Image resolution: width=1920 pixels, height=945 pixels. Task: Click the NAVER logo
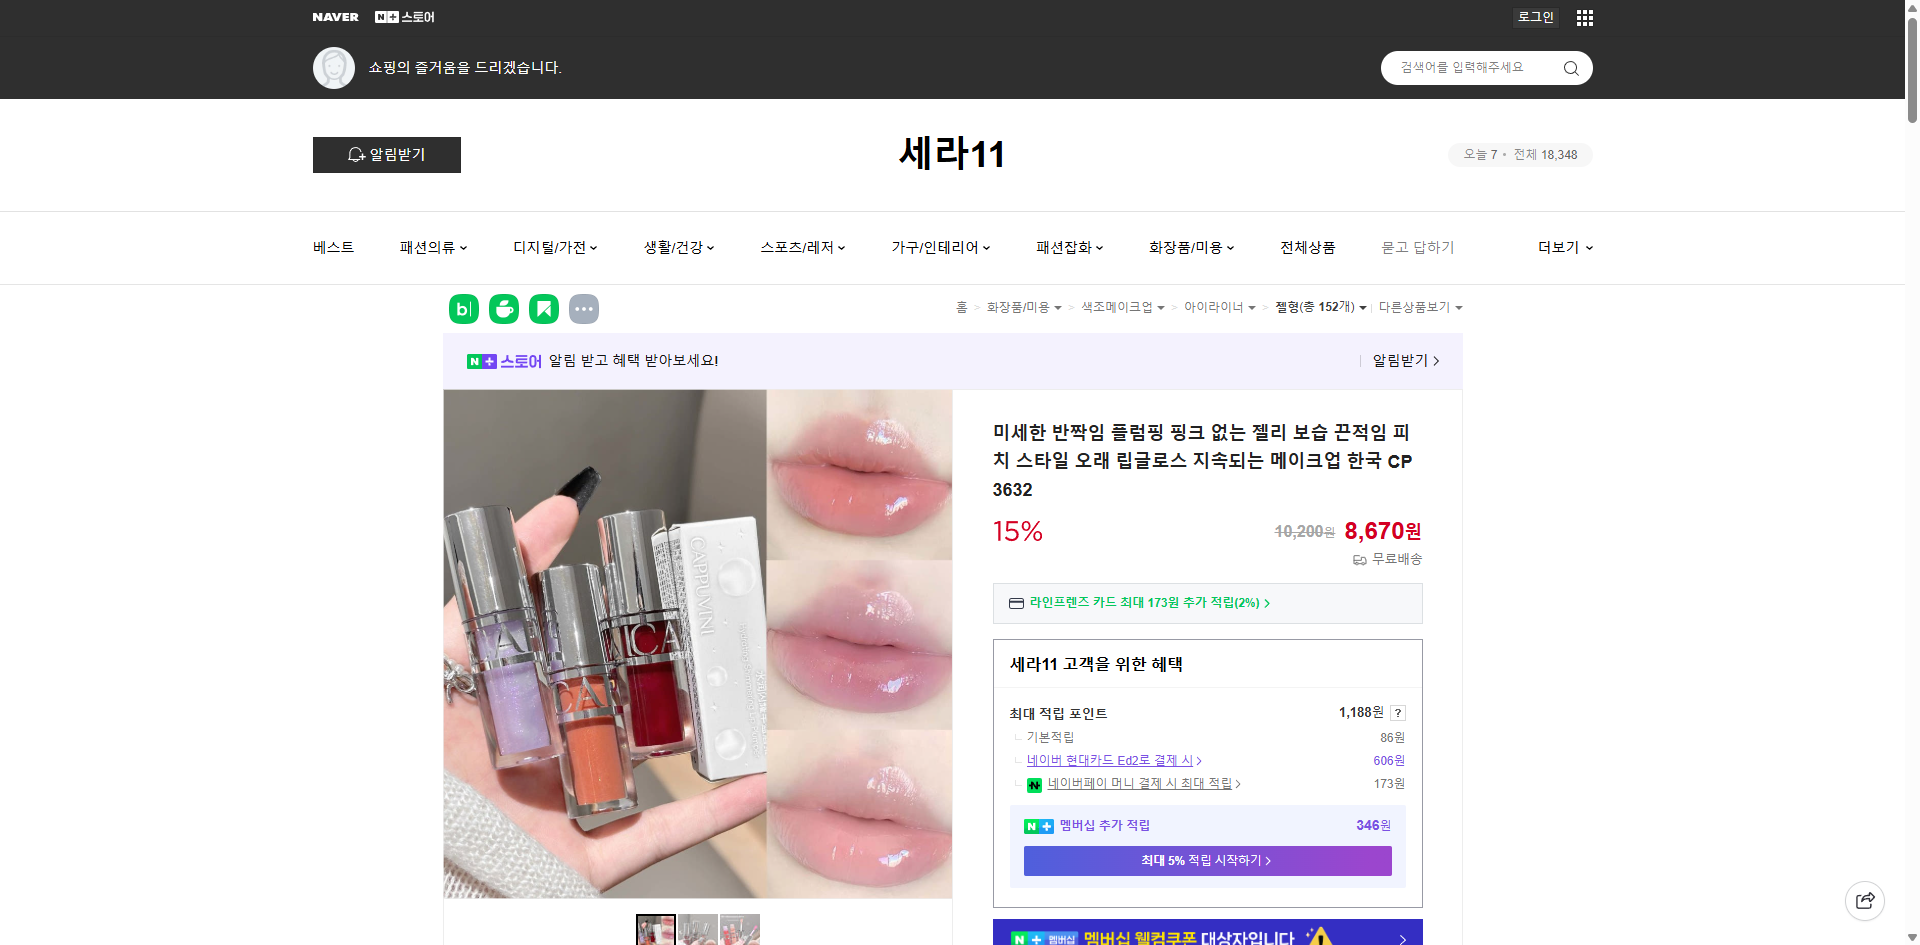[336, 17]
